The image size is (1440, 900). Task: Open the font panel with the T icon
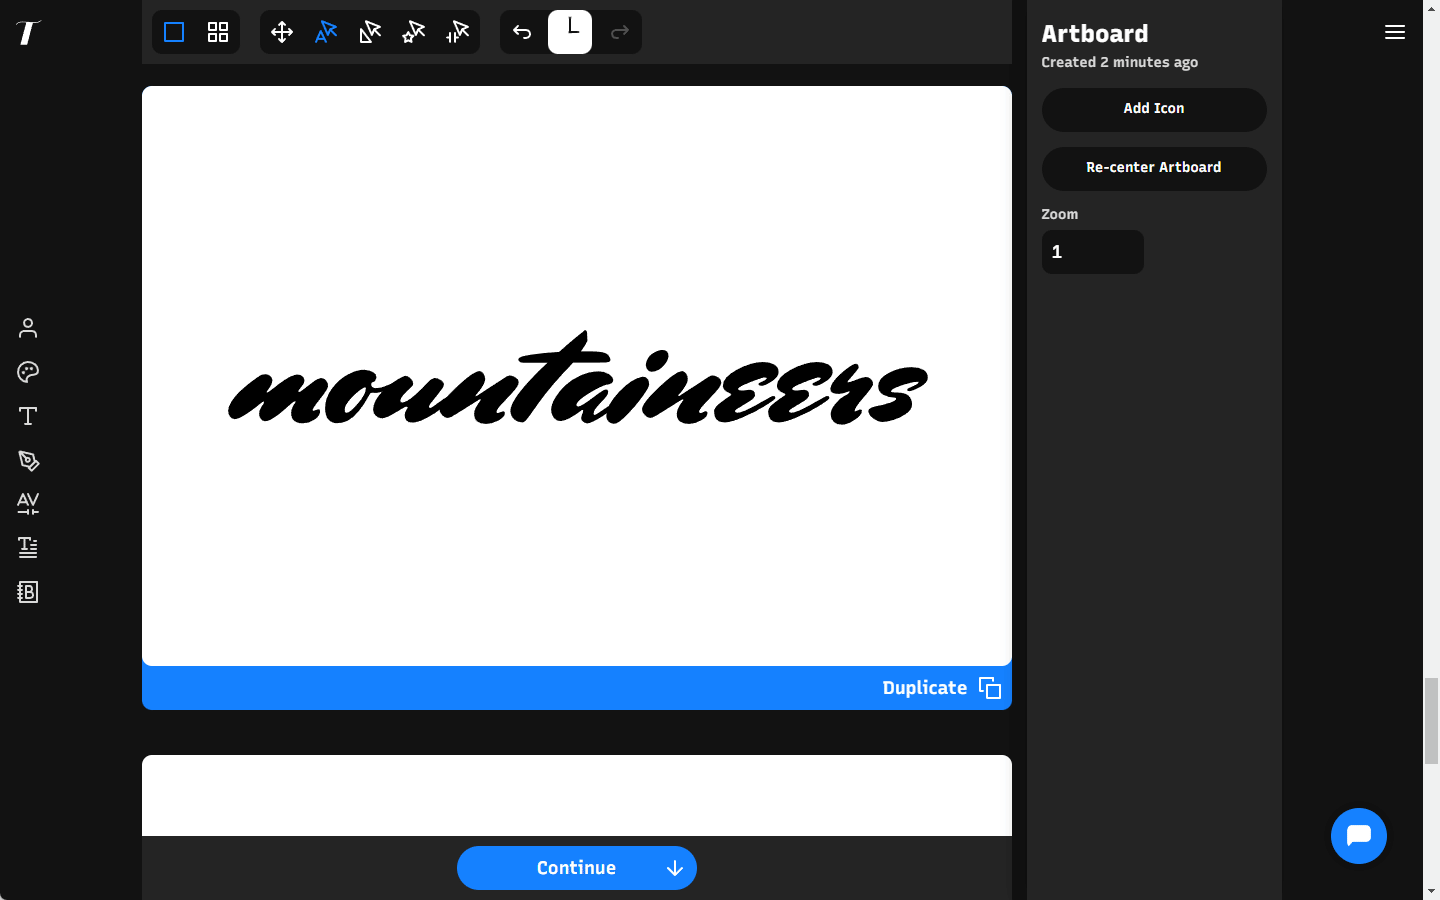click(27, 415)
